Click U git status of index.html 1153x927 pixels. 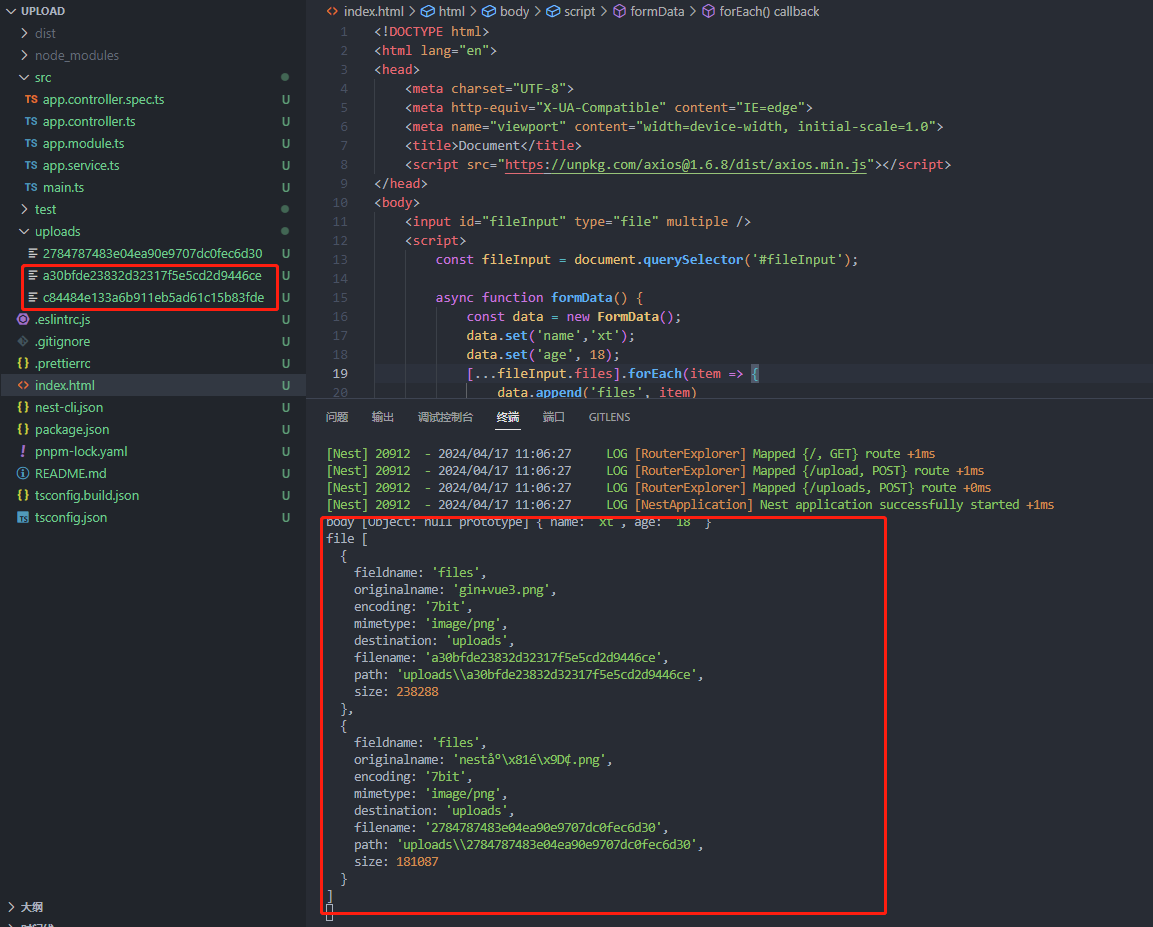(286, 385)
